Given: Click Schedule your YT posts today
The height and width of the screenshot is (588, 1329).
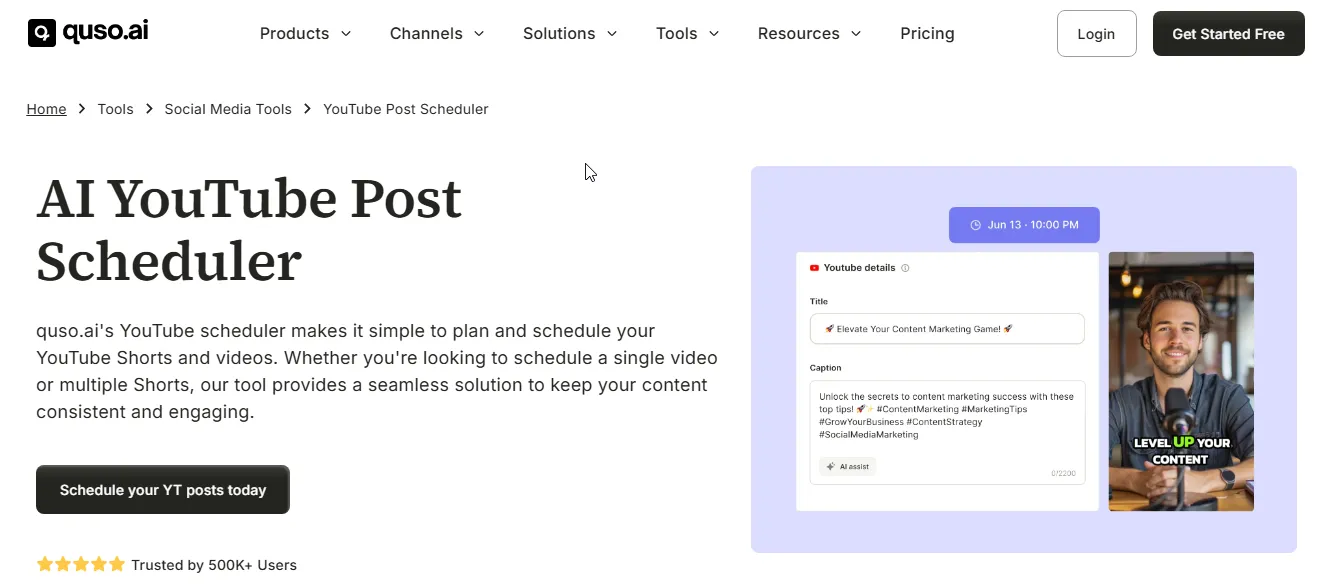Looking at the screenshot, I should [x=163, y=490].
